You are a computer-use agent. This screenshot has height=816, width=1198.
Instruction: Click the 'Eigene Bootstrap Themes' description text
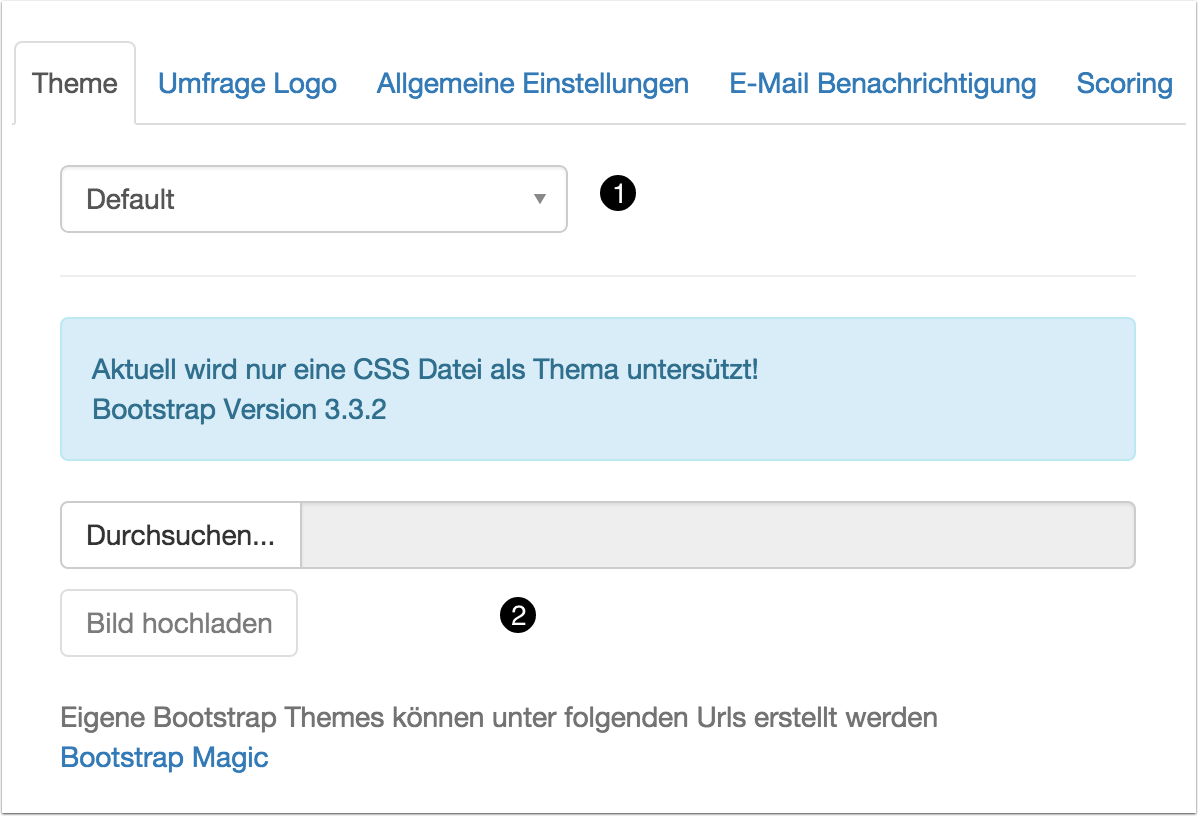[x=498, y=717]
